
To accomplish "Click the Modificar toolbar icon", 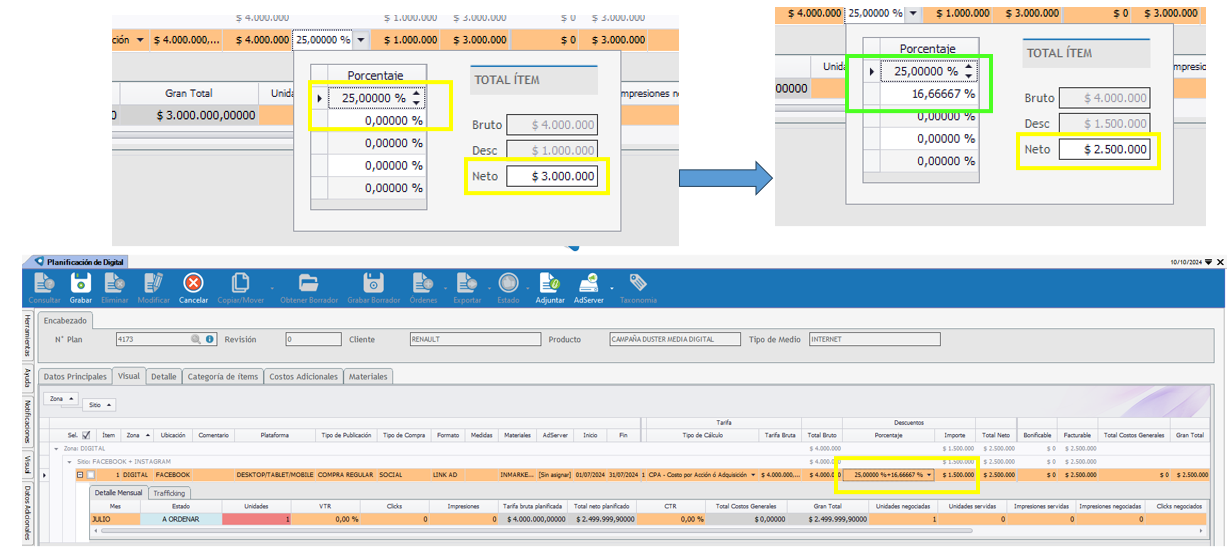I will point(153,283).
